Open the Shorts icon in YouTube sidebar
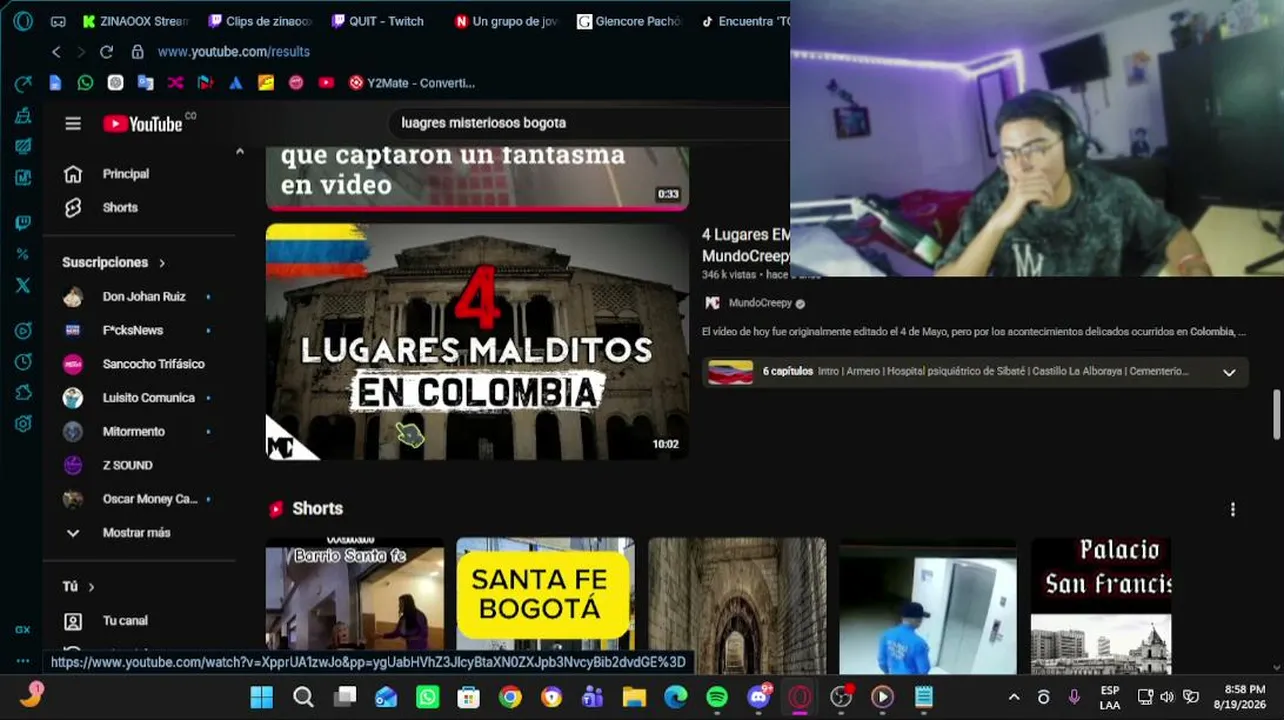 (73, 208)
